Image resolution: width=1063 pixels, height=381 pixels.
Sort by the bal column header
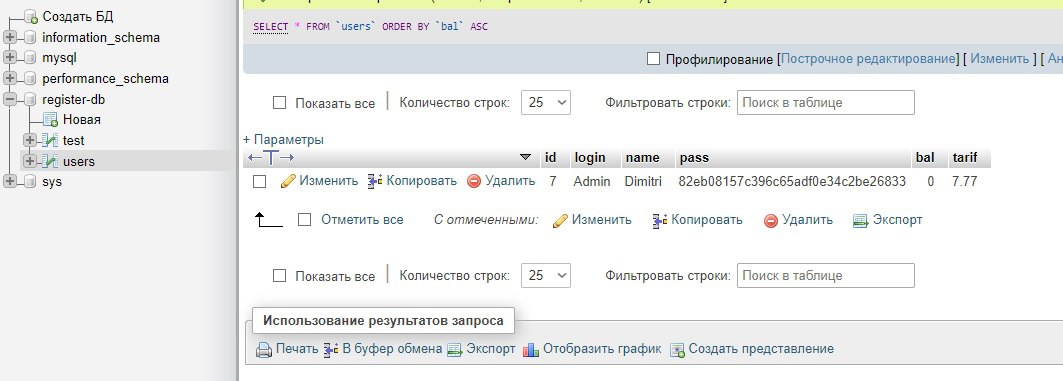coord(925,158)
